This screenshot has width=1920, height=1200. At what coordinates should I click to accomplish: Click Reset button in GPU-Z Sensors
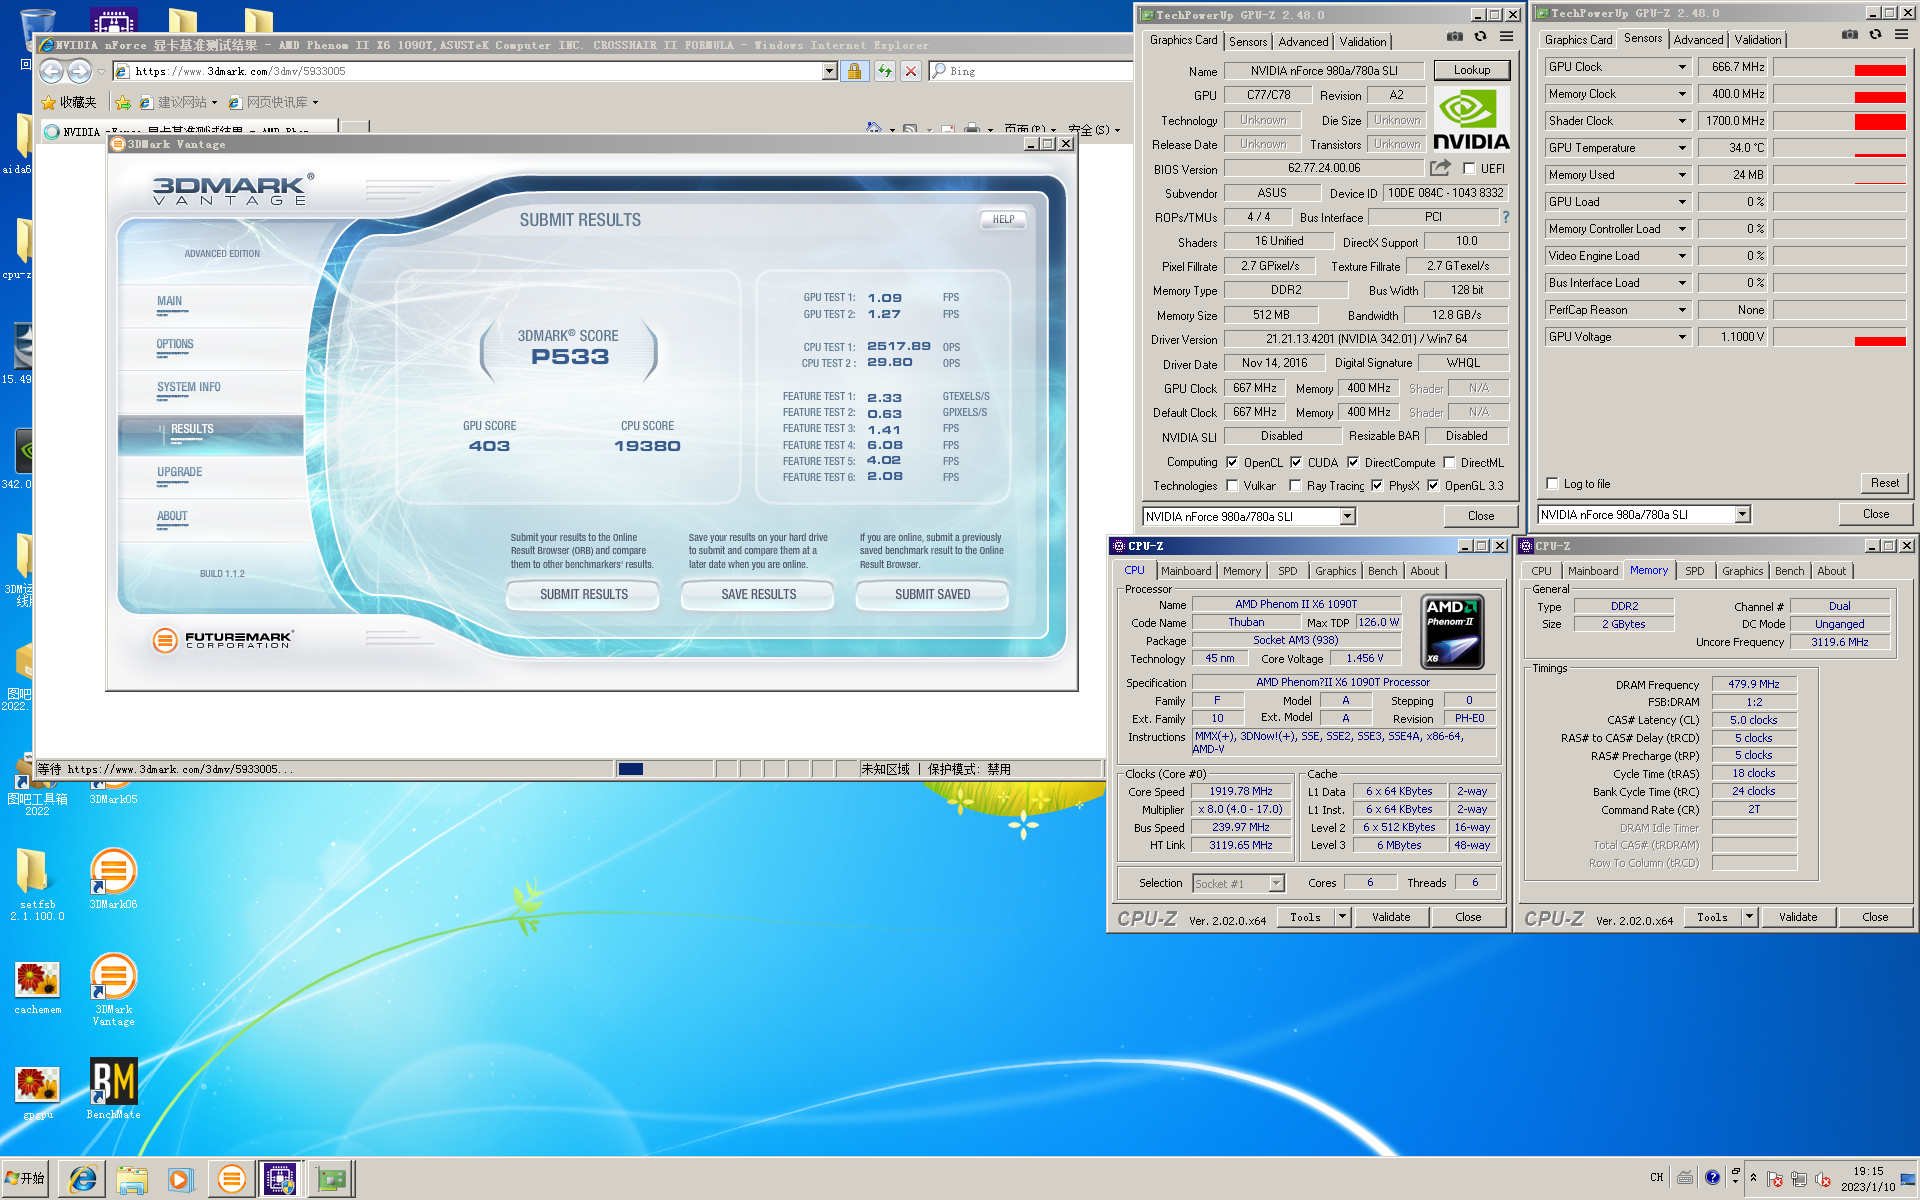pos(1885,483)
